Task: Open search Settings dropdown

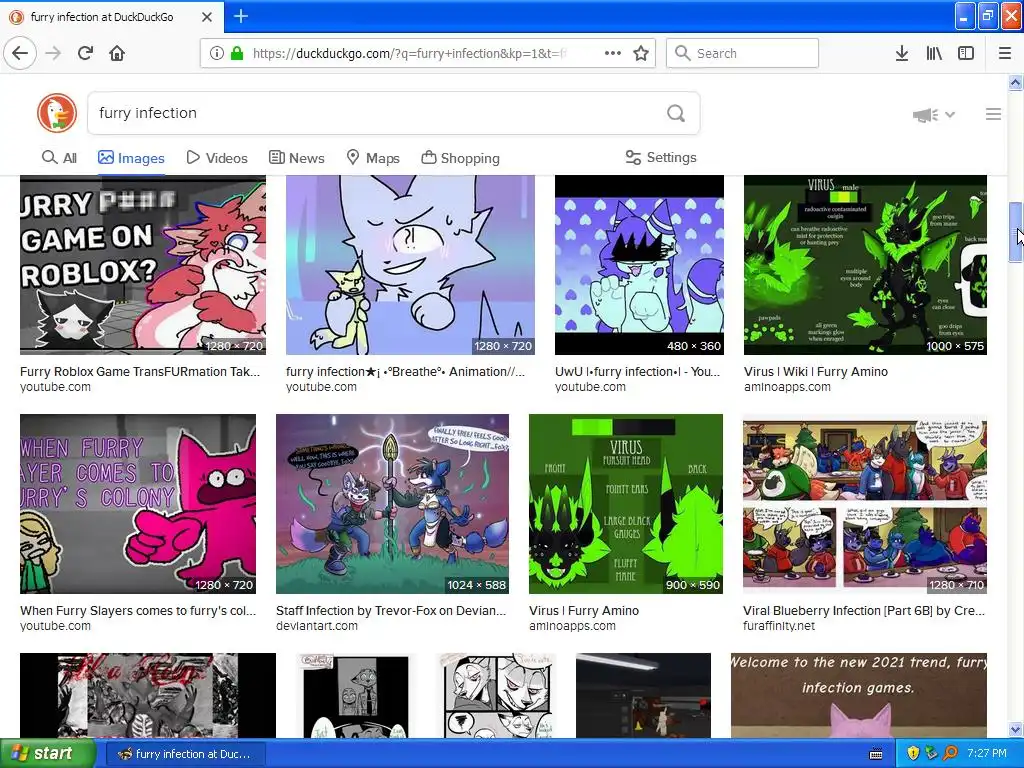Action: [661, 157]
